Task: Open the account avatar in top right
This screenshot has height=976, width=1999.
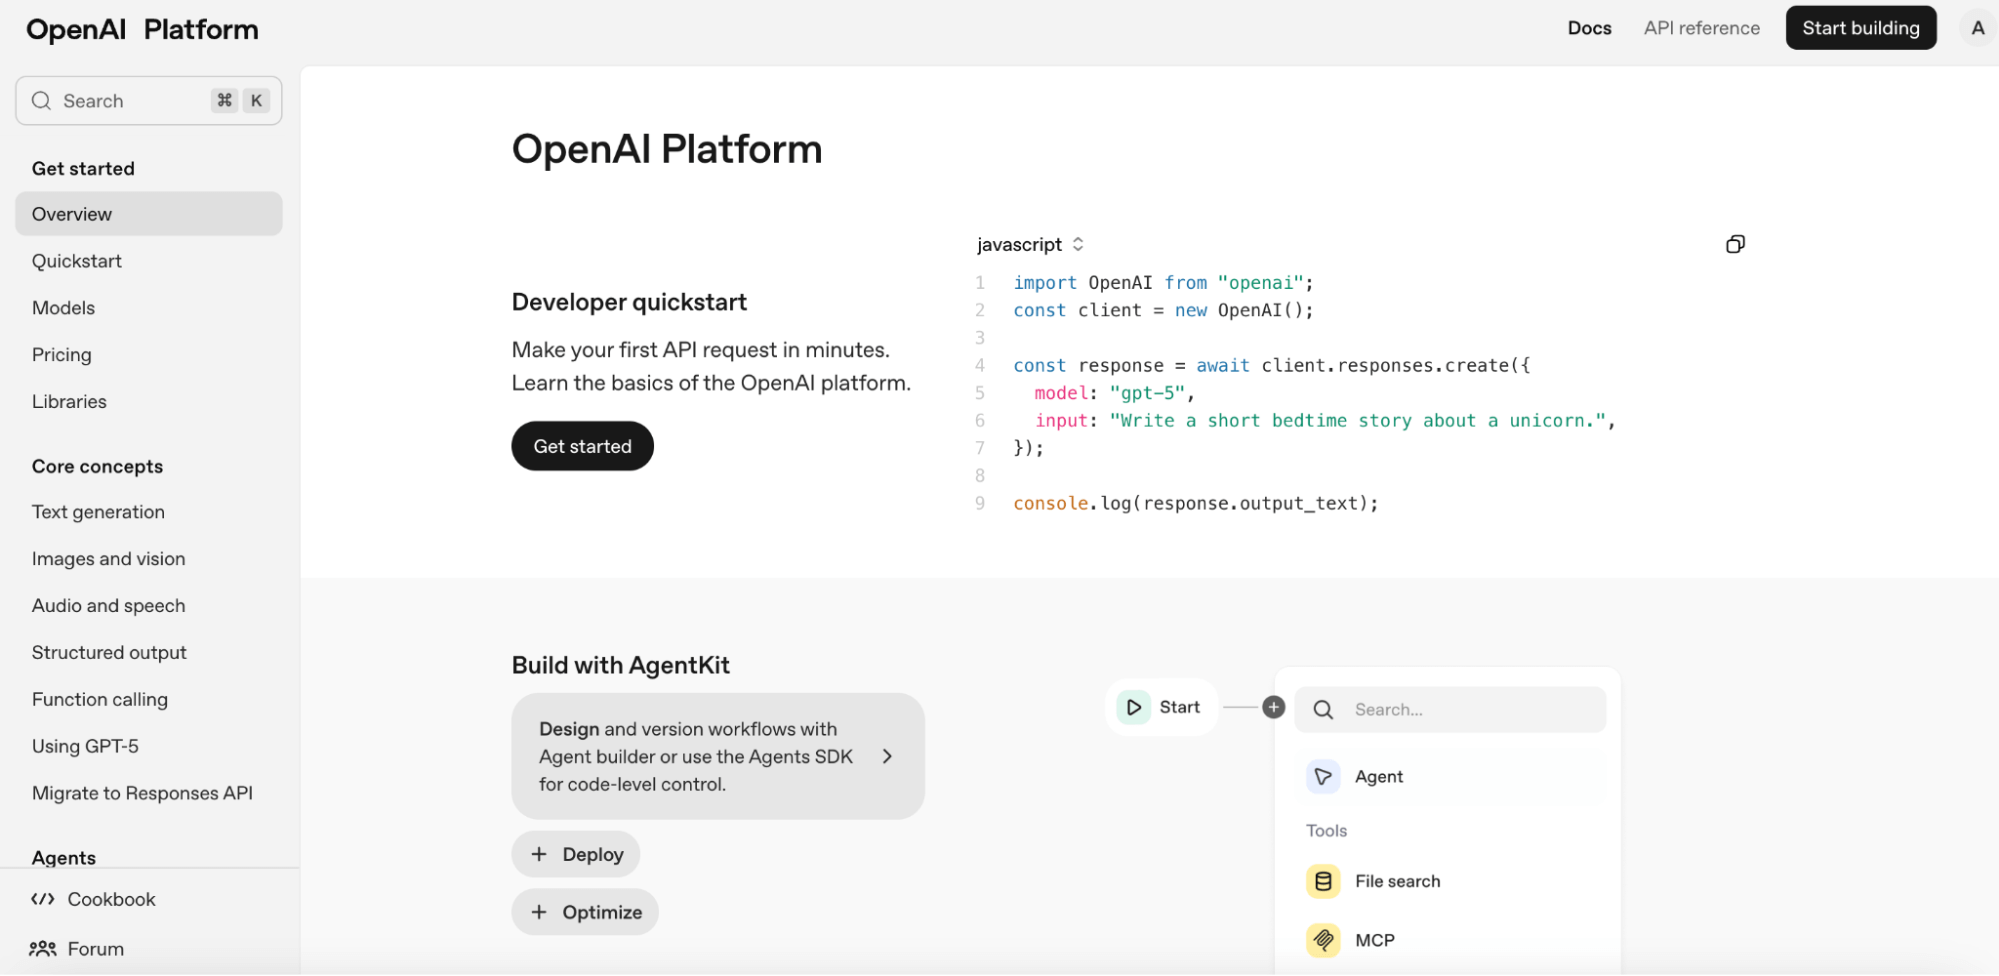Action: click(1977, 28)
